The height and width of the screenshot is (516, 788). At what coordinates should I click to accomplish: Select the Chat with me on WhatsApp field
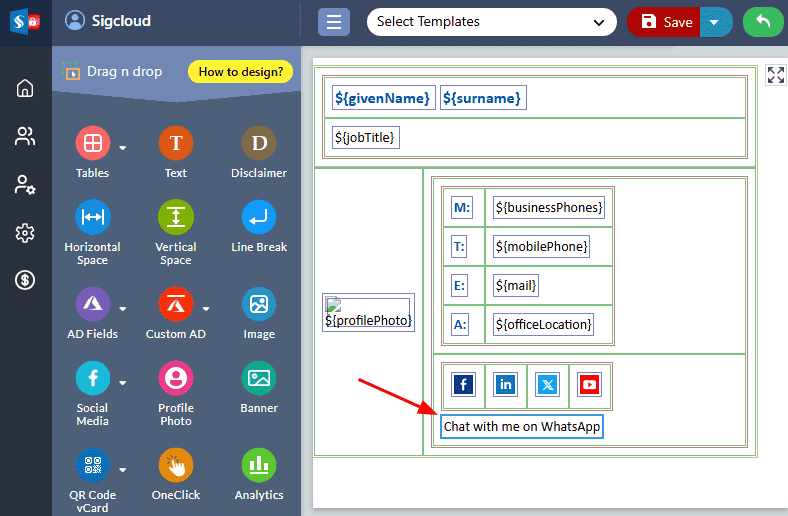[522, 427]
